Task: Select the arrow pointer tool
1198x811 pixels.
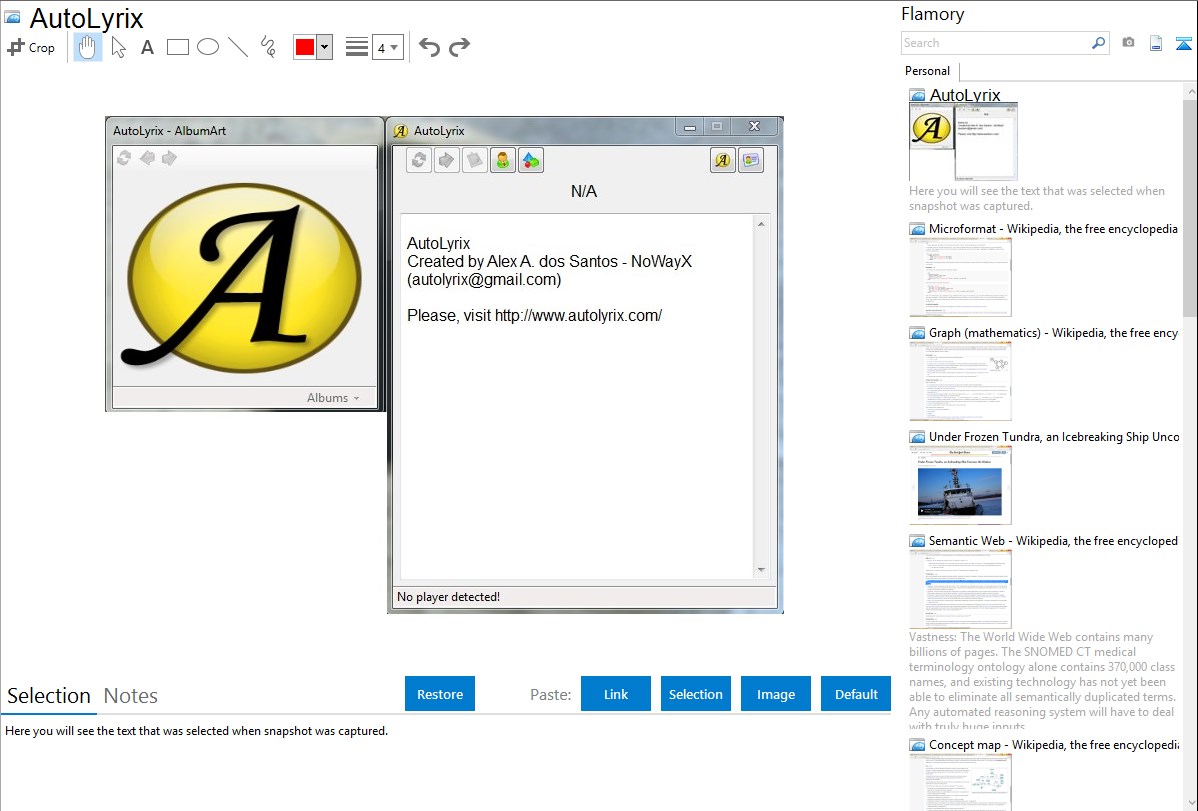Action: (x=118, y=47)
